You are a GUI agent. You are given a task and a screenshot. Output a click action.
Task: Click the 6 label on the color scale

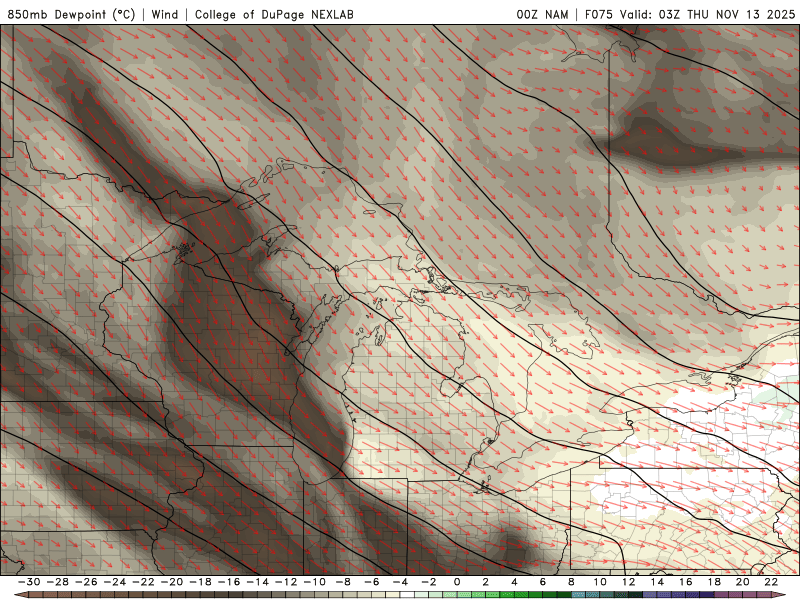[542, 582]
